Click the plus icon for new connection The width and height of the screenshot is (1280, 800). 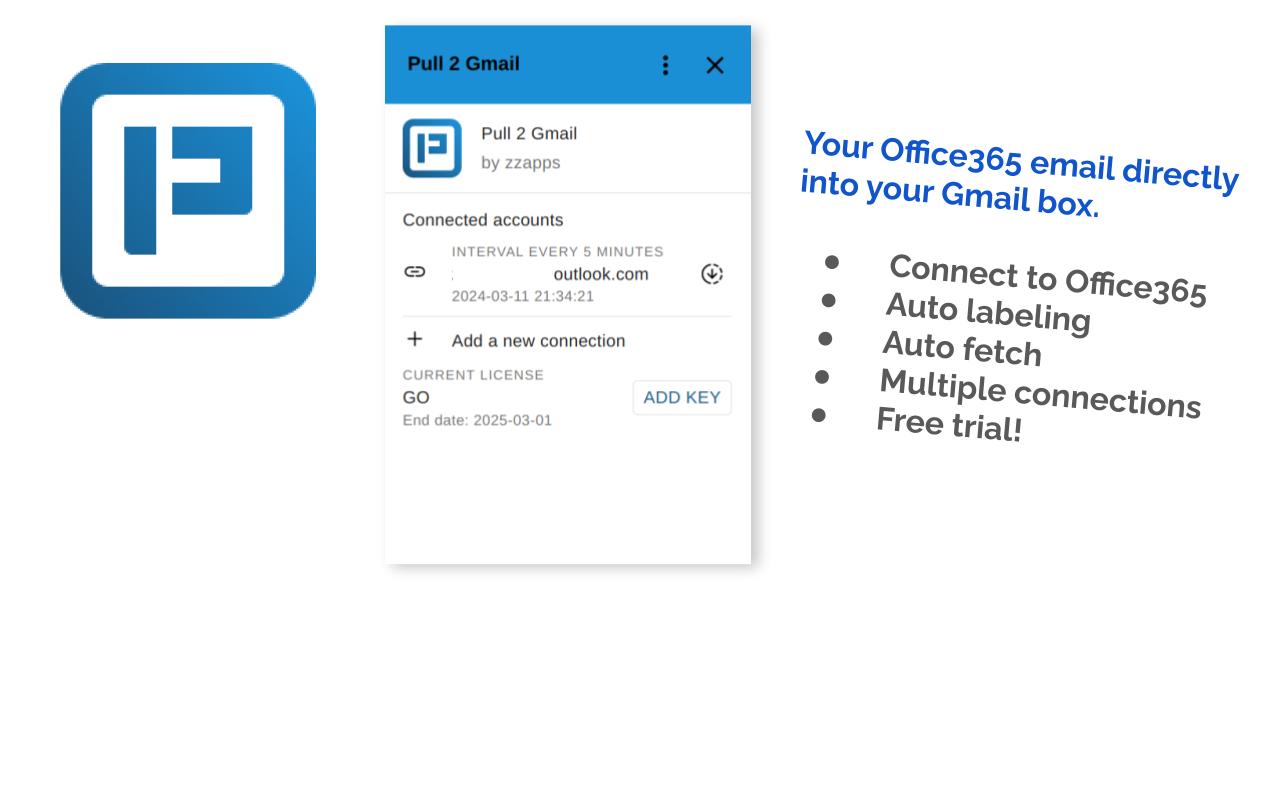pos(415,340)
